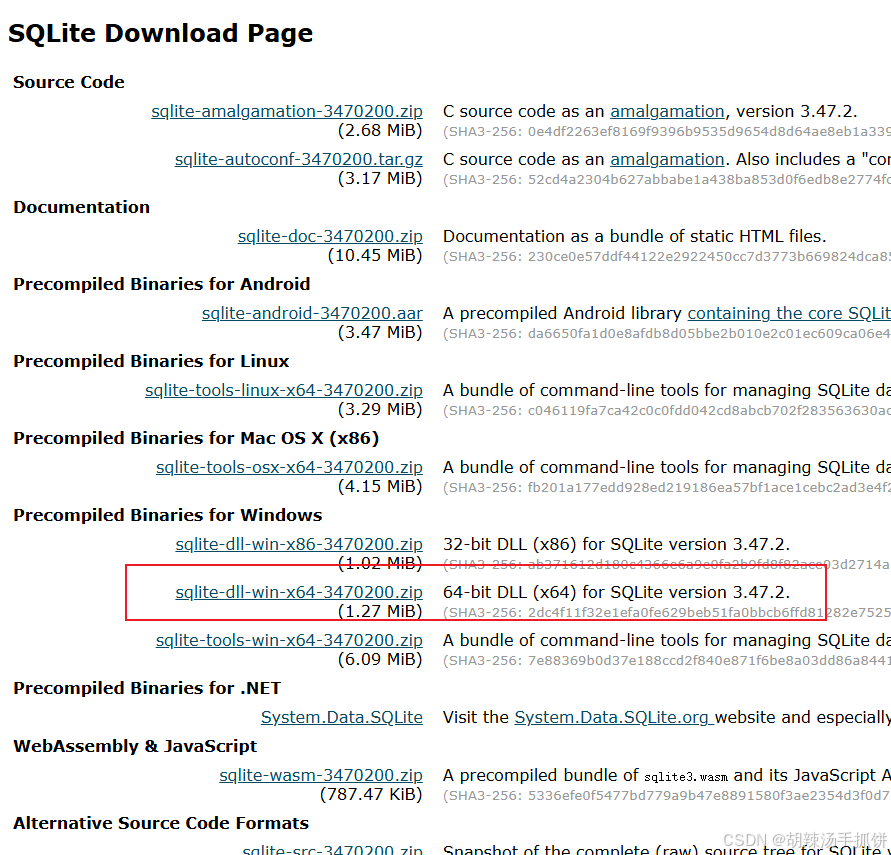This screenshot has height=855, width=891.
Task: Click the 'Documentation' section heading
Action: [x=82, y=207]
